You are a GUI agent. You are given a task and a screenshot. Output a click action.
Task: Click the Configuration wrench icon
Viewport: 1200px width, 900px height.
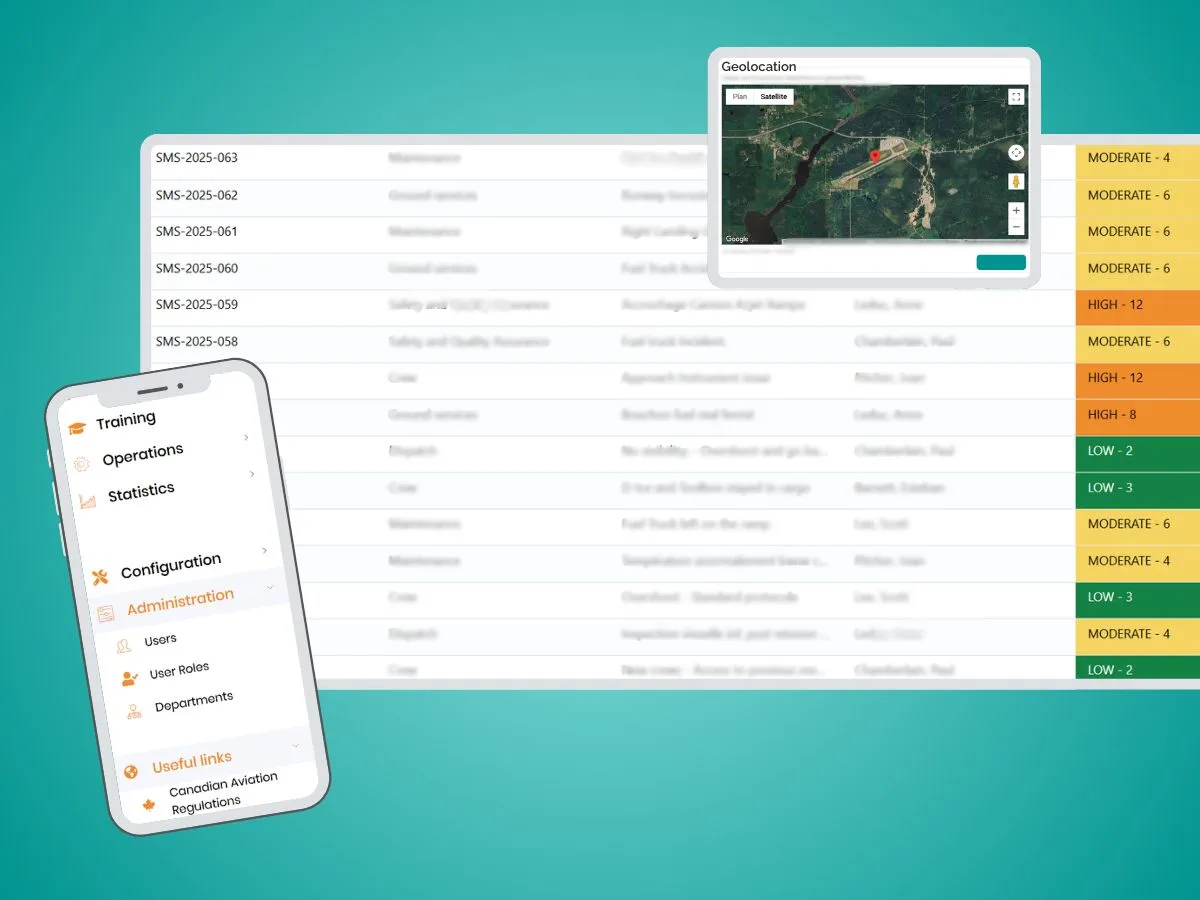(100, 576)
